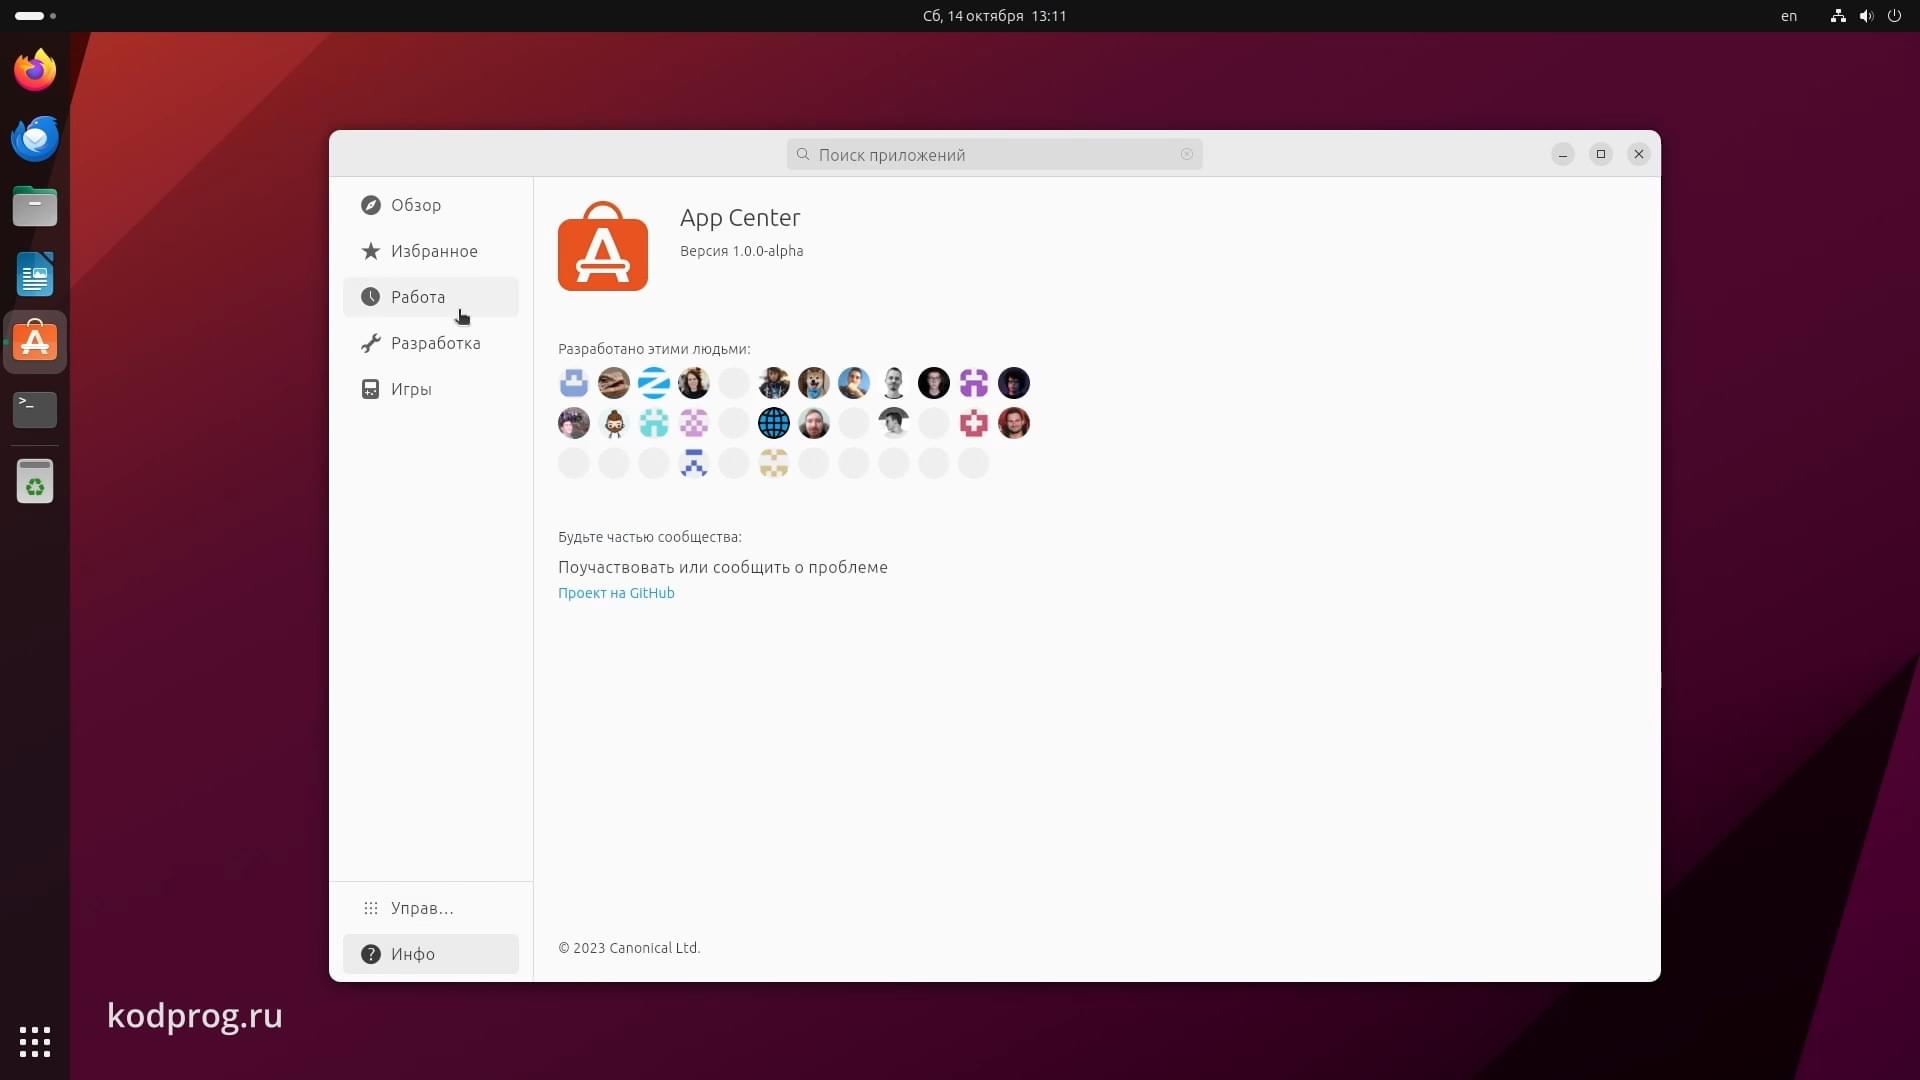The width and height of the screenshot is (1920, 1080).
Task: Open the Shiba Inu dog contributor avatar
Action: [x=814, y=383]
